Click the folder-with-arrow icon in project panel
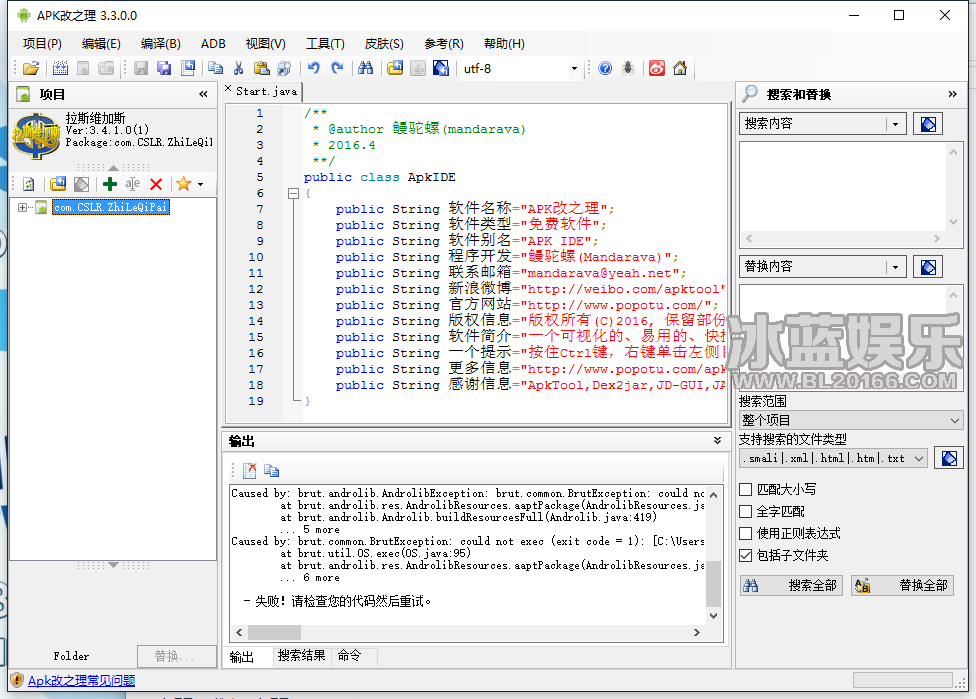This screenshot has width=976, height=699. pyautogui.click(x=58, y=184)
